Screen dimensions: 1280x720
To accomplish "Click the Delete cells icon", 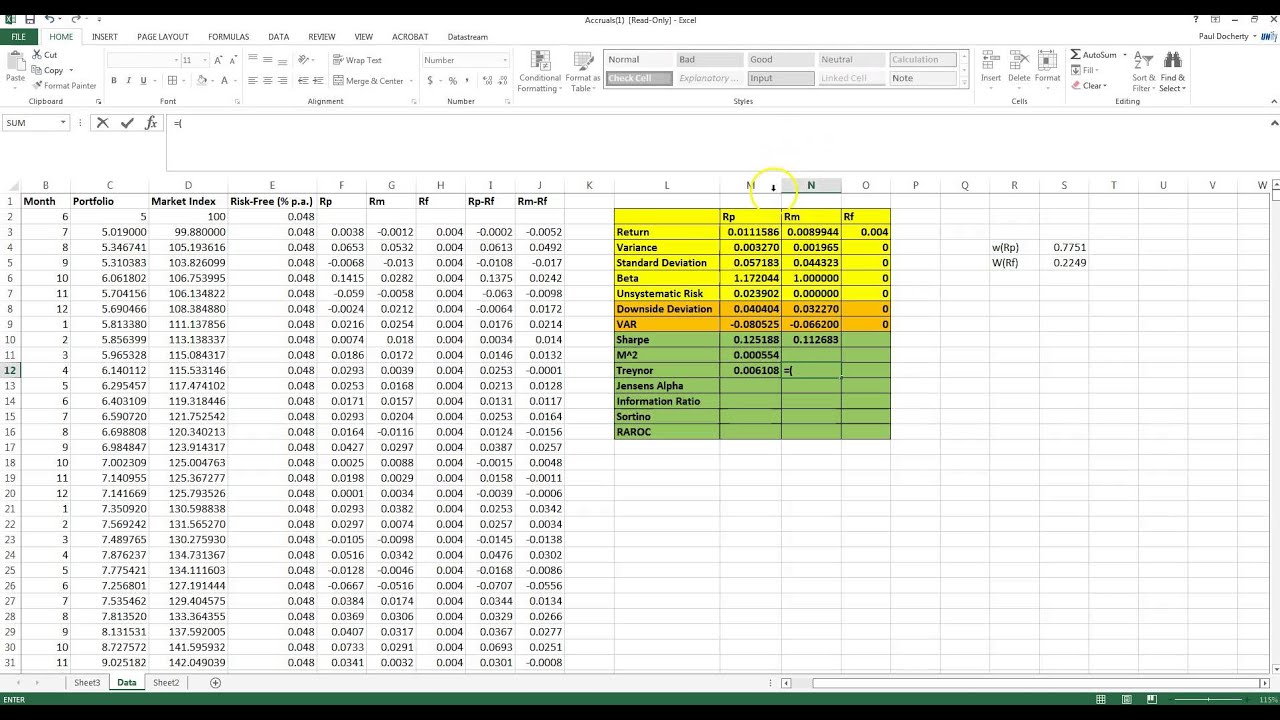I will coord(1019,61).
